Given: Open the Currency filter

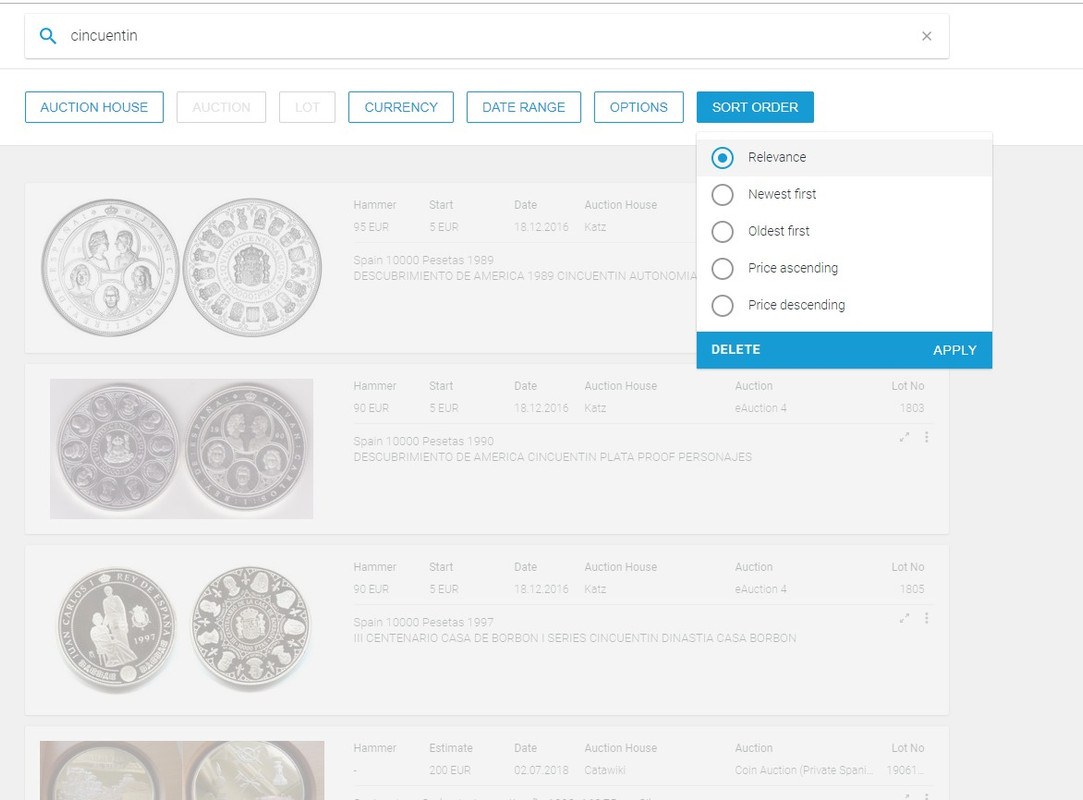Looking at the screenshot, I should pyautogui.click(x=401, y=107).
